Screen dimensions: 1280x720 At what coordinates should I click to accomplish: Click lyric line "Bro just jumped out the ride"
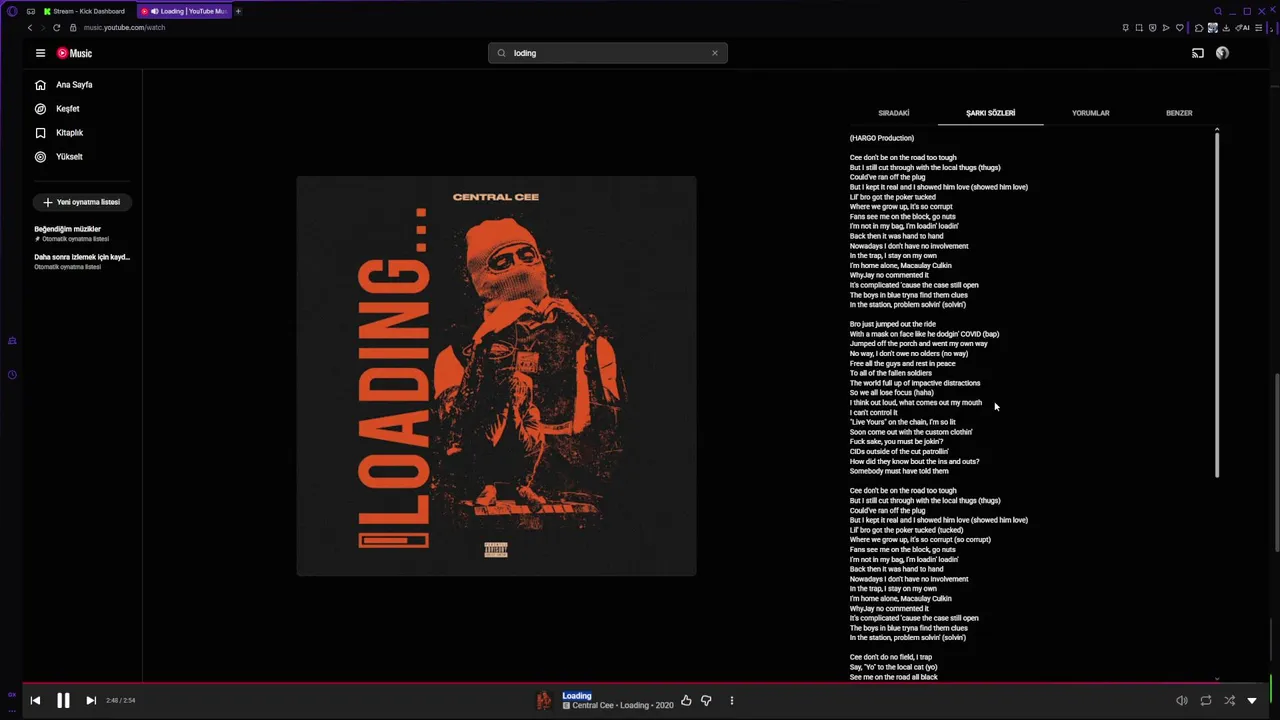click(x=893, y=324)
